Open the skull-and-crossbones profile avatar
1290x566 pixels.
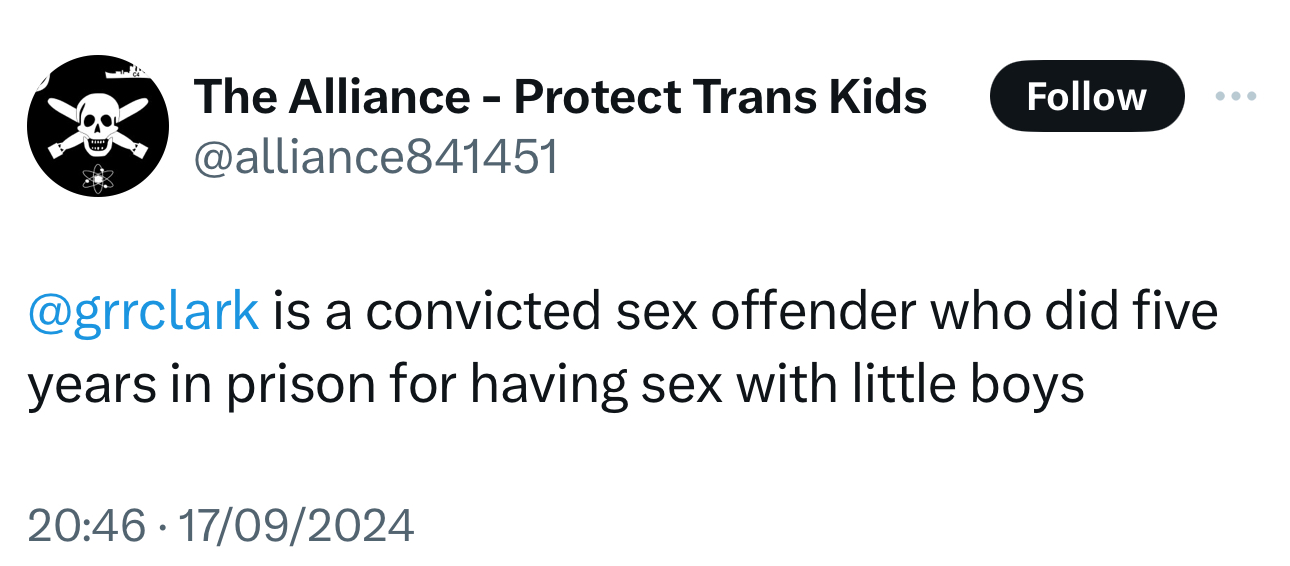point(97,126)
